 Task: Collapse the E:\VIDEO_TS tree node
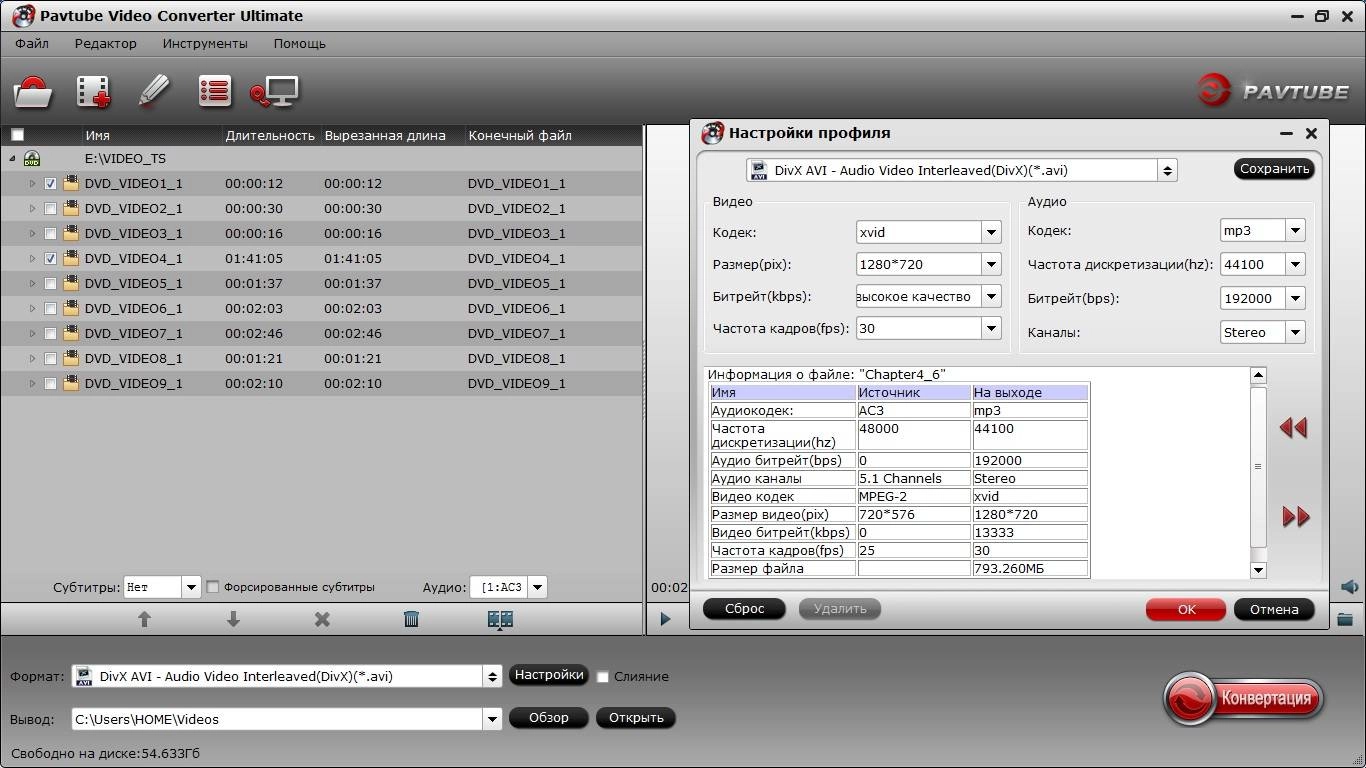pos(12,159)
